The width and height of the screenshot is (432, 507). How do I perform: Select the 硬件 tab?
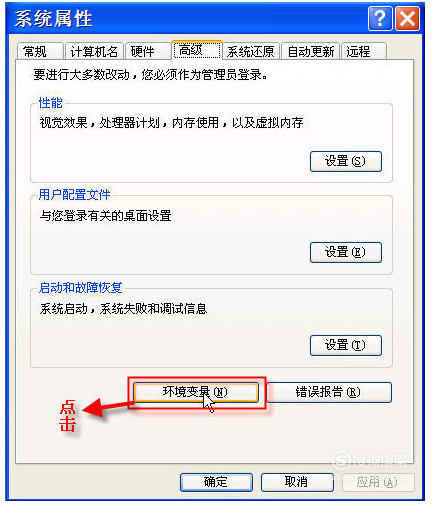coord(148,52)
